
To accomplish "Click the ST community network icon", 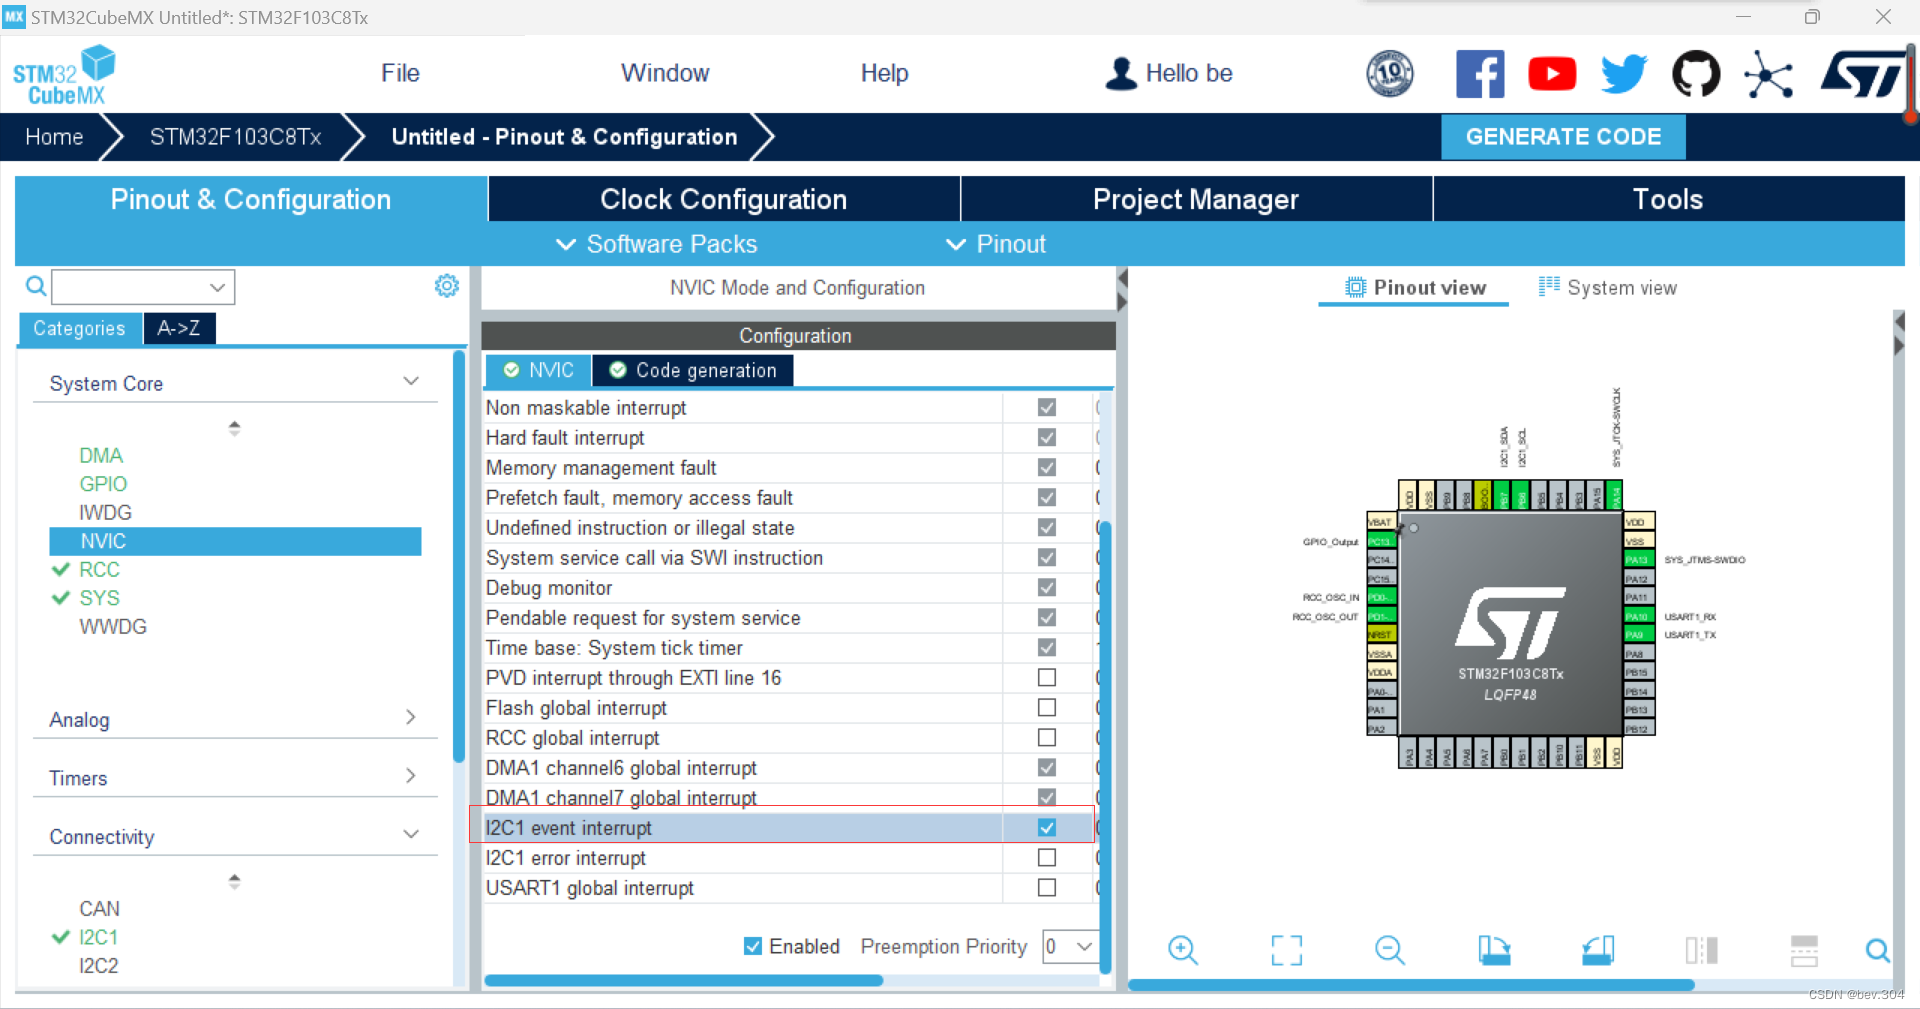I will (1768, 74).
